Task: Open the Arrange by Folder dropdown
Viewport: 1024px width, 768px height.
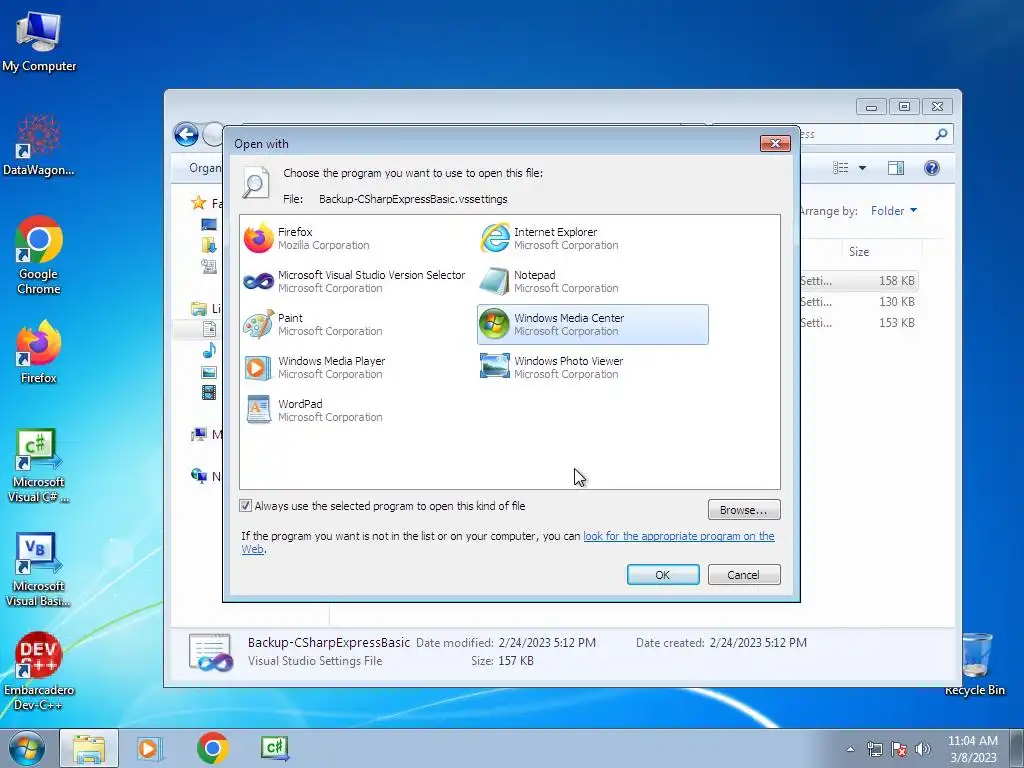Action: click(893, 211)
